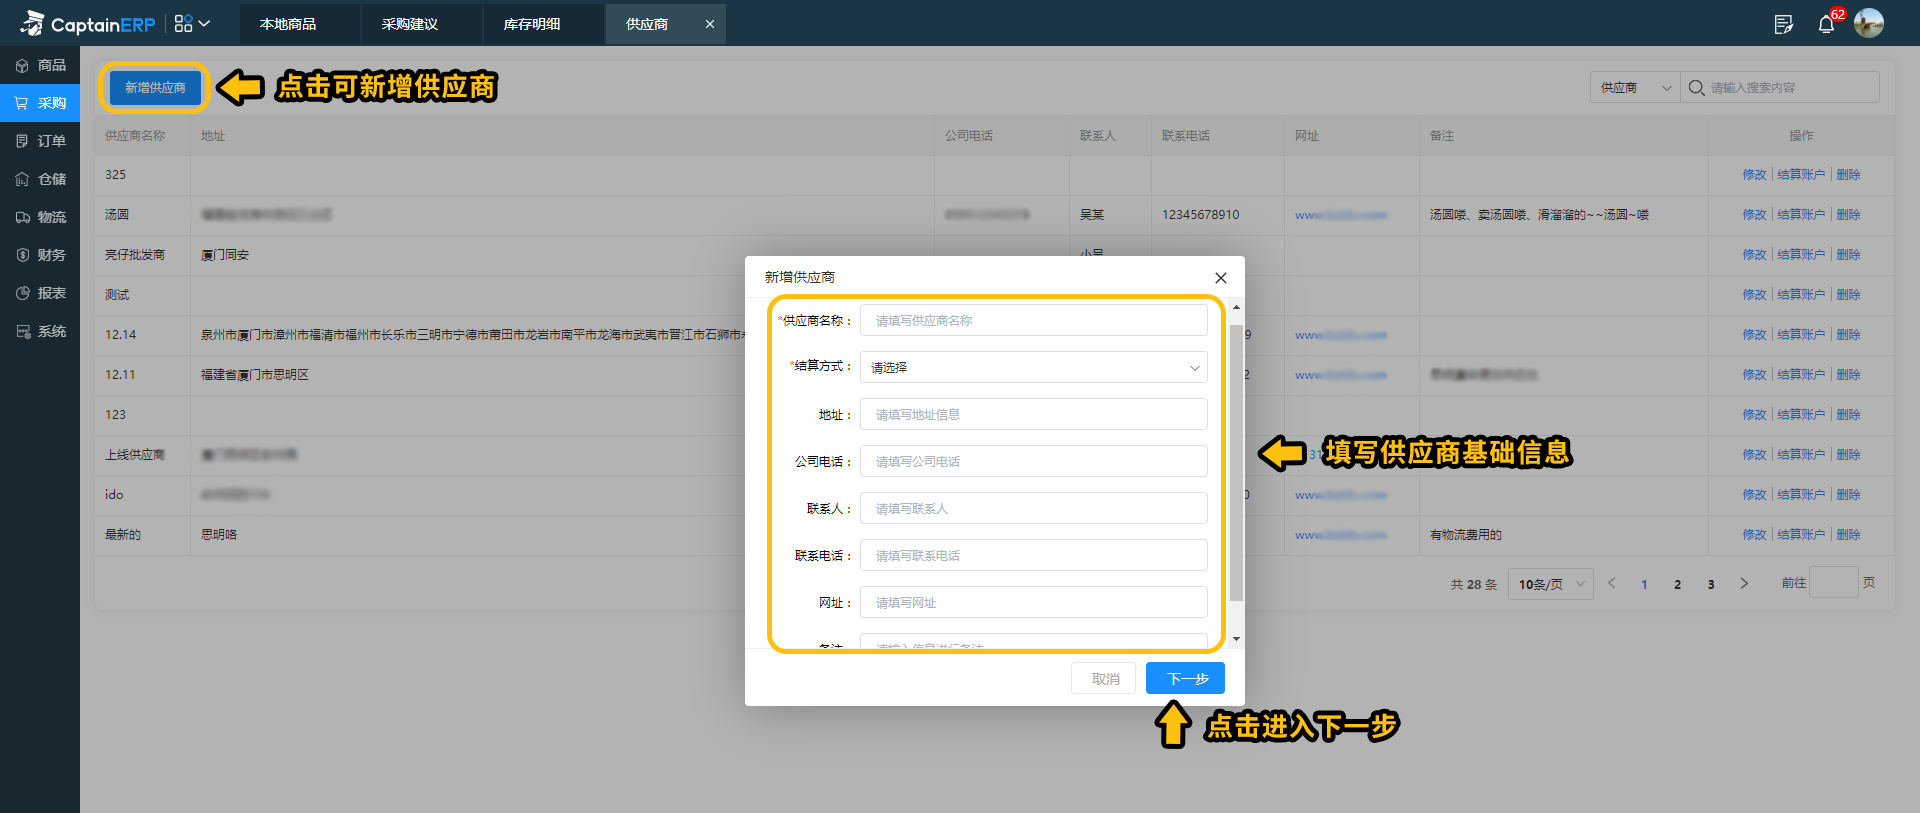Go to page 3
The image size is (1920, 813).
(x=1711, y=585)
